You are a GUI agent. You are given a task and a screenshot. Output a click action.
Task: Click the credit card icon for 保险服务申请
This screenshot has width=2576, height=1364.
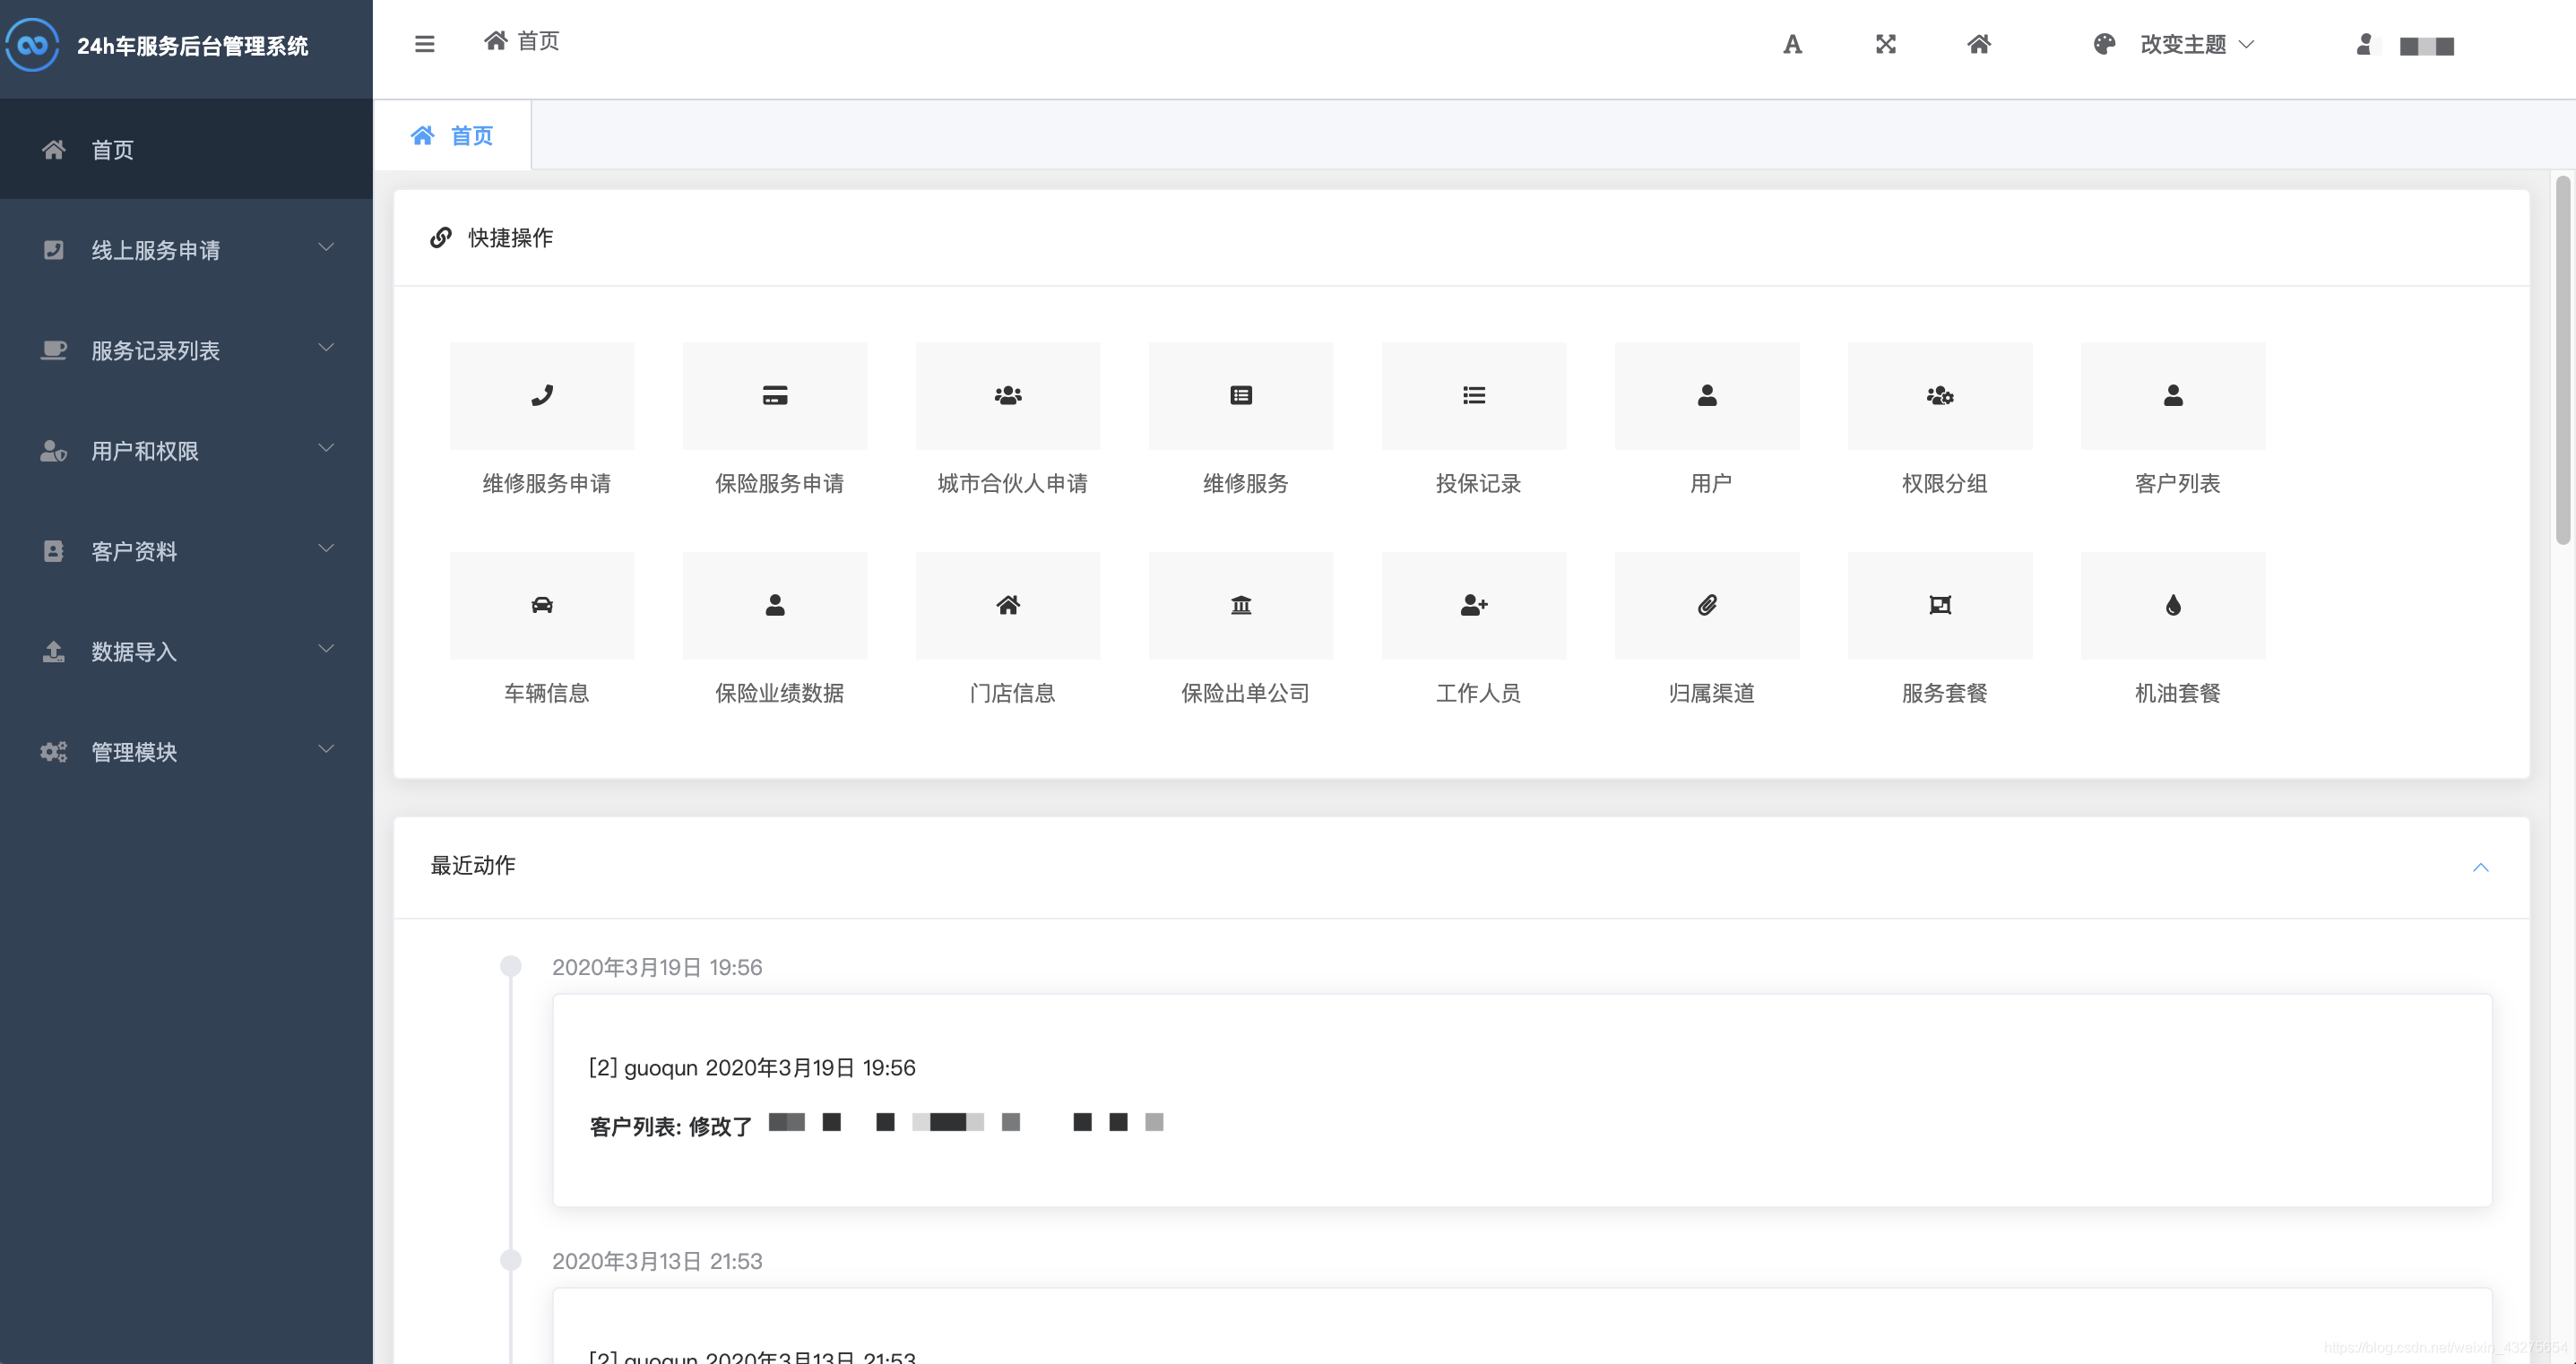click(775, 396)
